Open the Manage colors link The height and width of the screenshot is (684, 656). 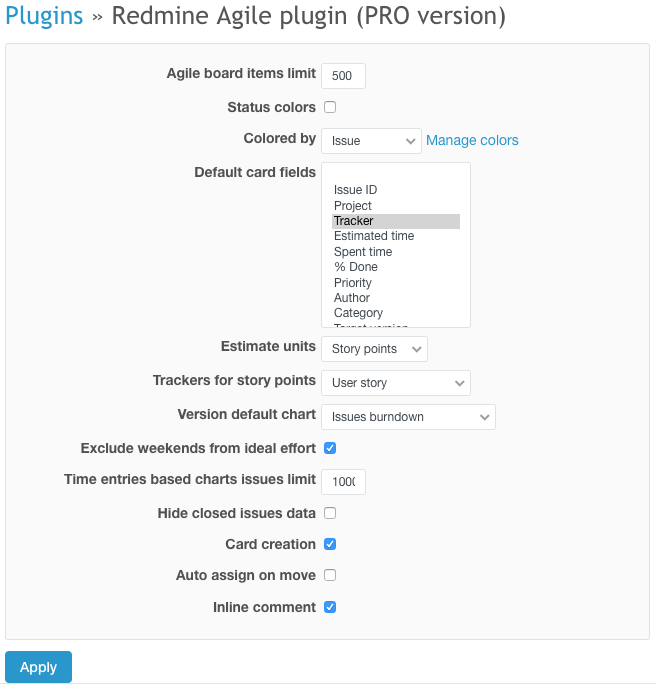(x=472, y=141)
